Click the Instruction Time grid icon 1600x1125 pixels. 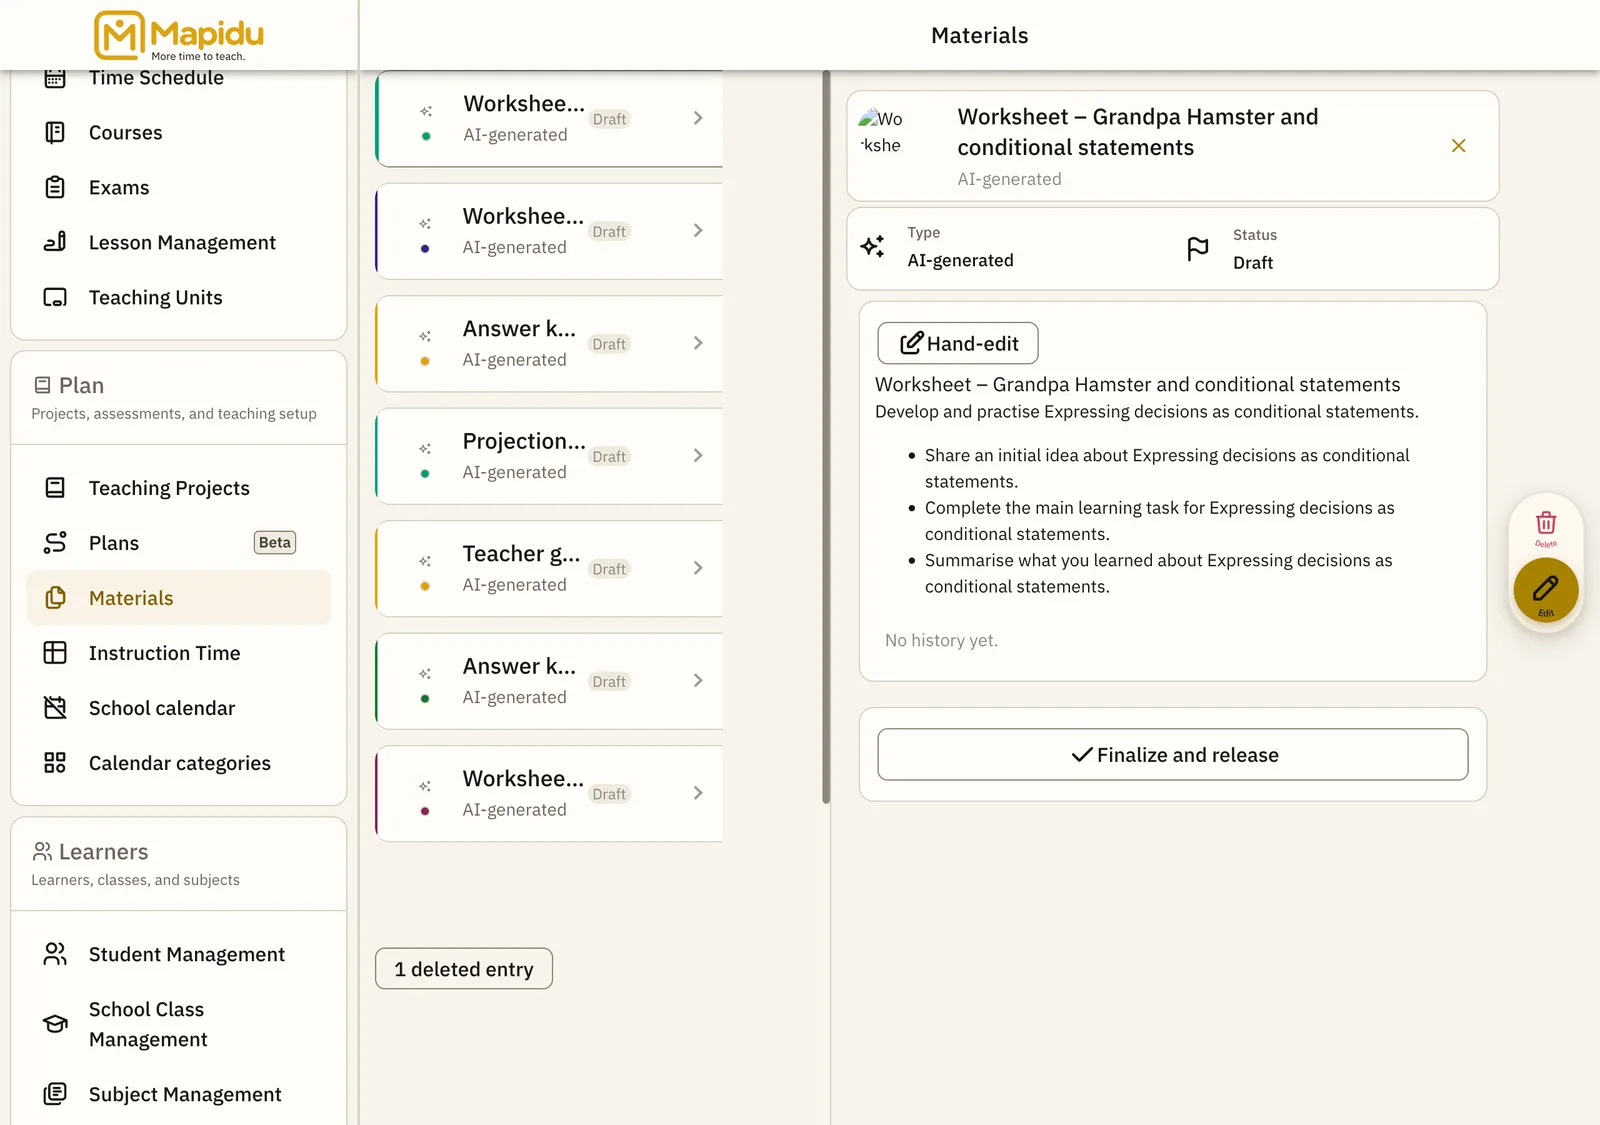click(x=55, y=653)
